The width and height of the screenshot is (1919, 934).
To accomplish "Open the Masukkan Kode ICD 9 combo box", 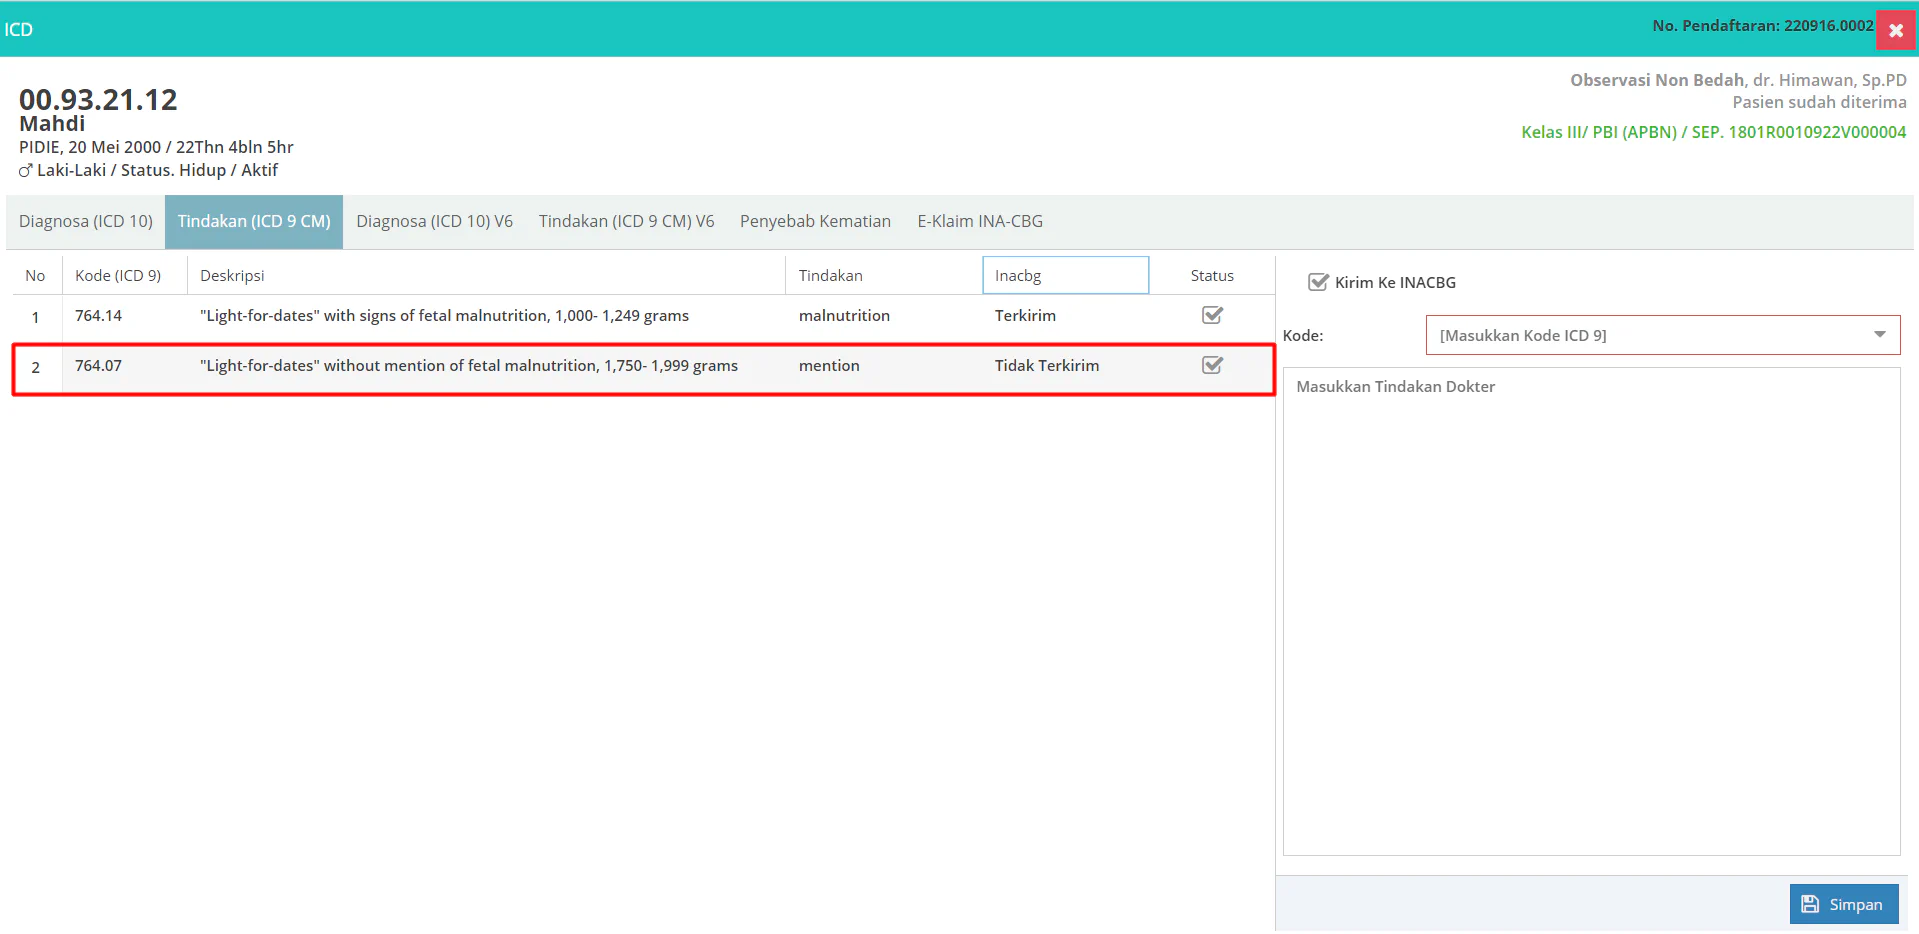I will click(1650, 335).
